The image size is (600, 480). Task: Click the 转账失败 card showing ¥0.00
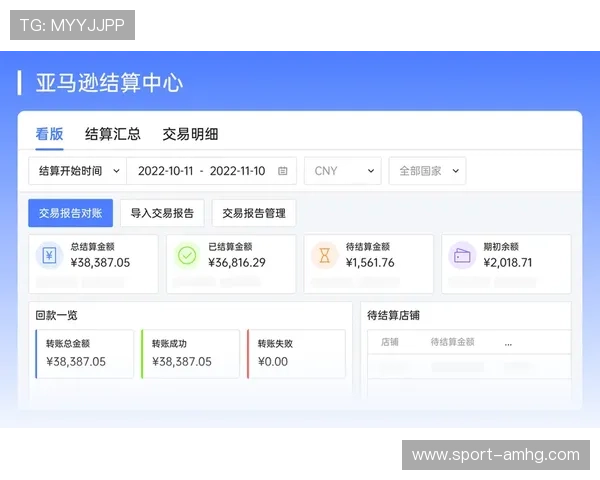pos(297,354)
